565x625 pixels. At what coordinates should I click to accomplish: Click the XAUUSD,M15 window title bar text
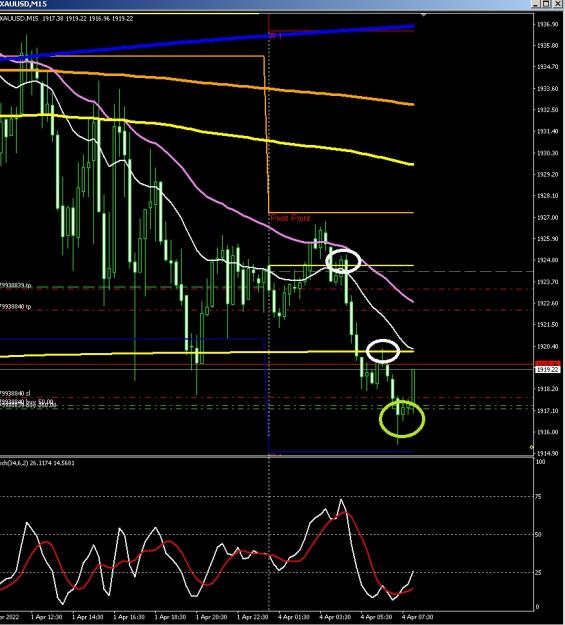tap(23, 4)
